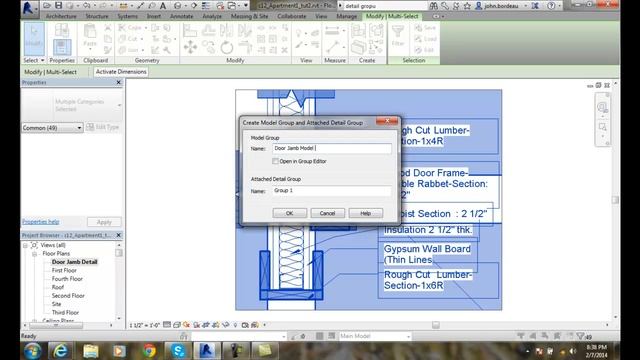Click Help in the Create Model Group dialog
Image resolution: width=640 pixels, height=360 pixels.
coord(365,213)
